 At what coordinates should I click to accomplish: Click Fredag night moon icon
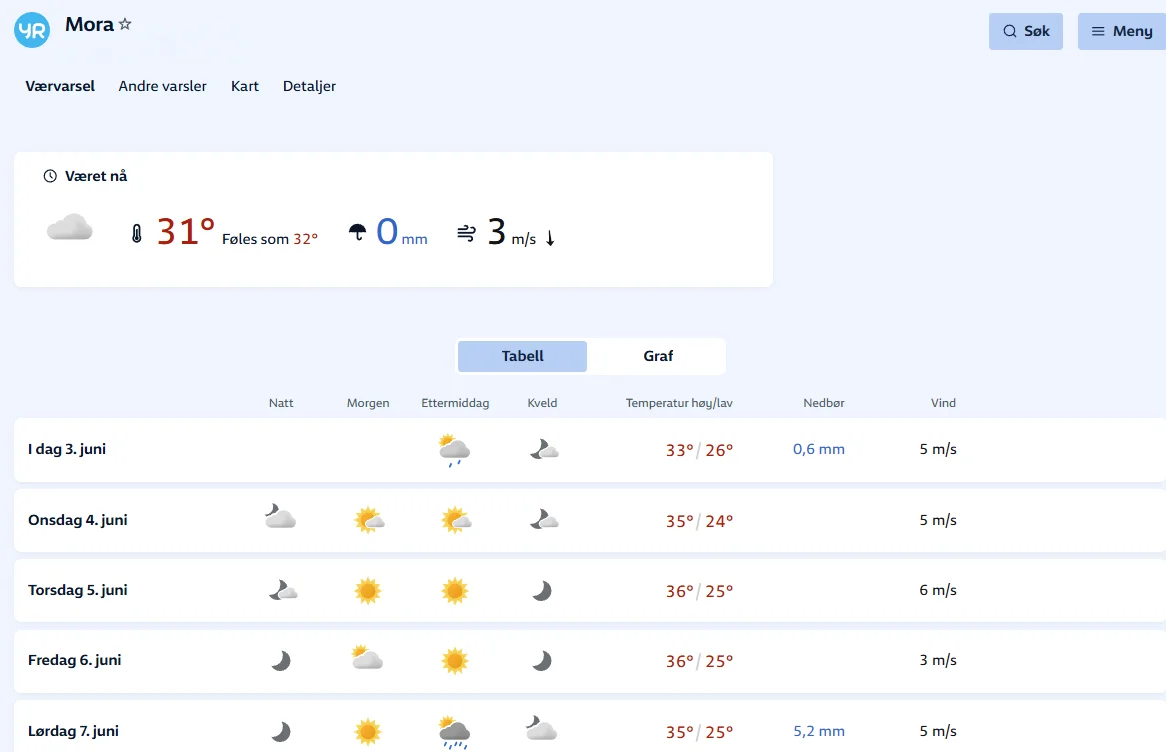pyautogui.click(x=281, y=661)
